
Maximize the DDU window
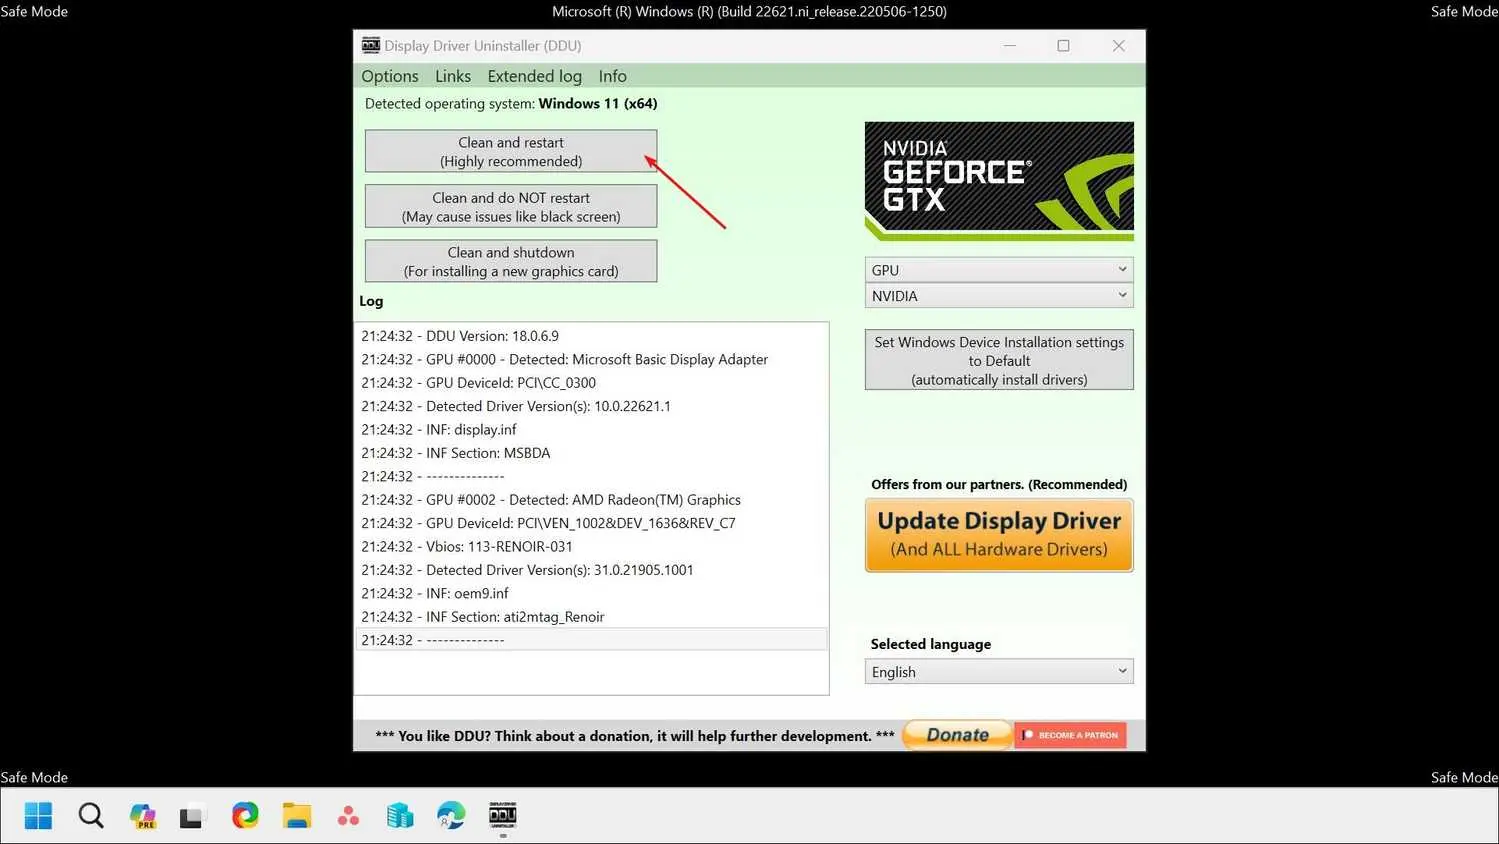(1064, 46)
